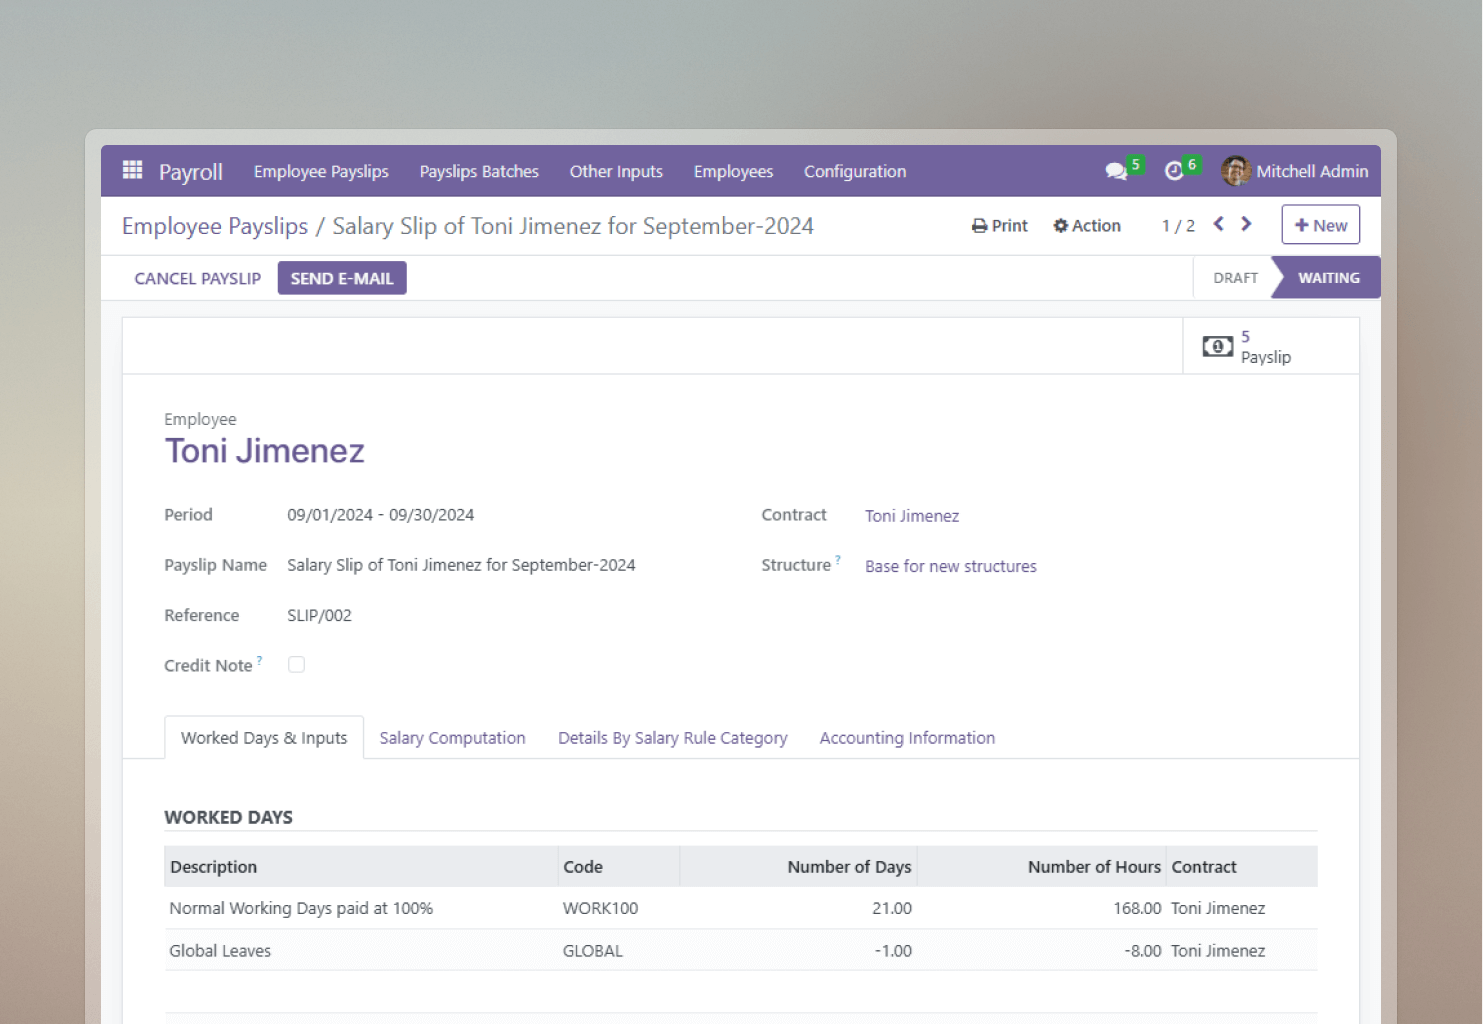The width and height of the screenshot is (1483, 1024).
Task: Click the Payslip Name field value
Action: pyautogui.click(x=461, y=565)
